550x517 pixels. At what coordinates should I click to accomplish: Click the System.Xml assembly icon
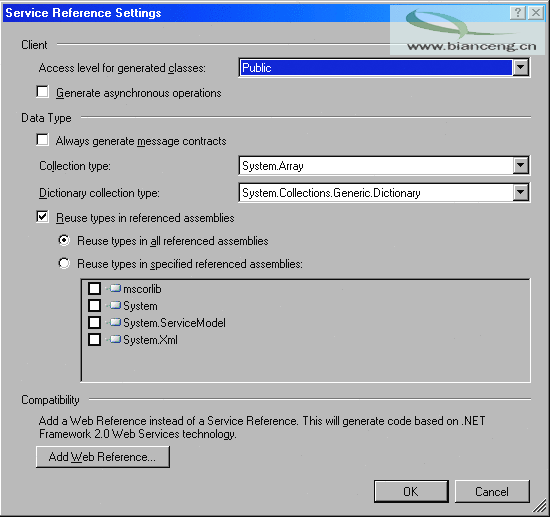click(x=115, y=339)
